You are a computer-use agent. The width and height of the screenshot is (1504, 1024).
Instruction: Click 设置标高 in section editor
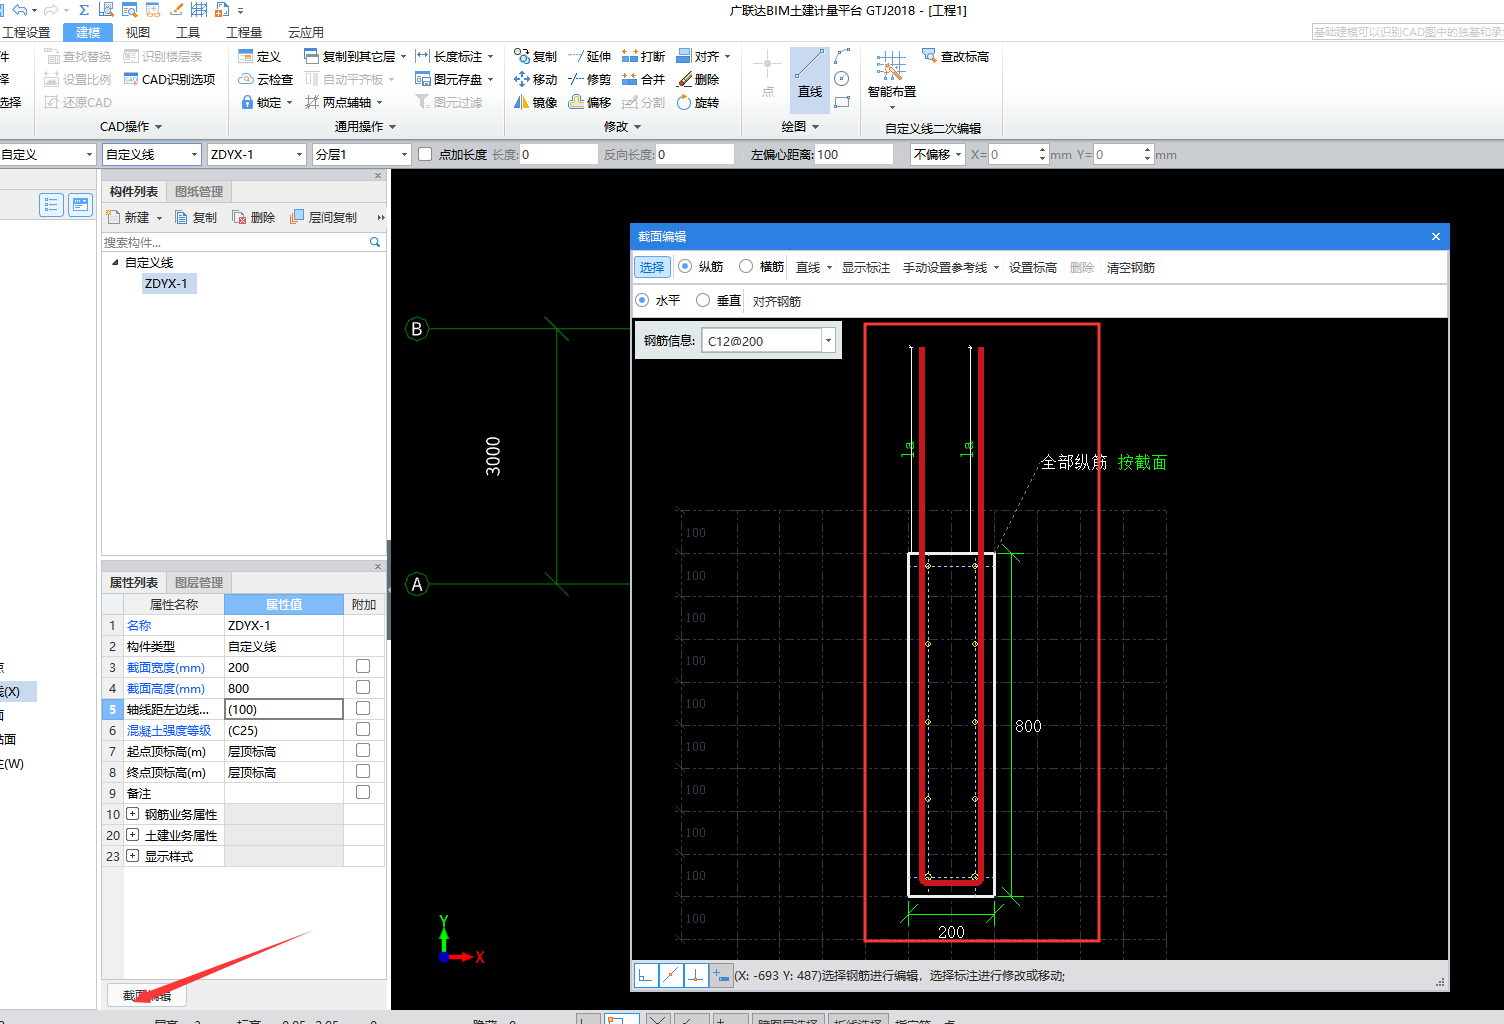[1033, 267]
